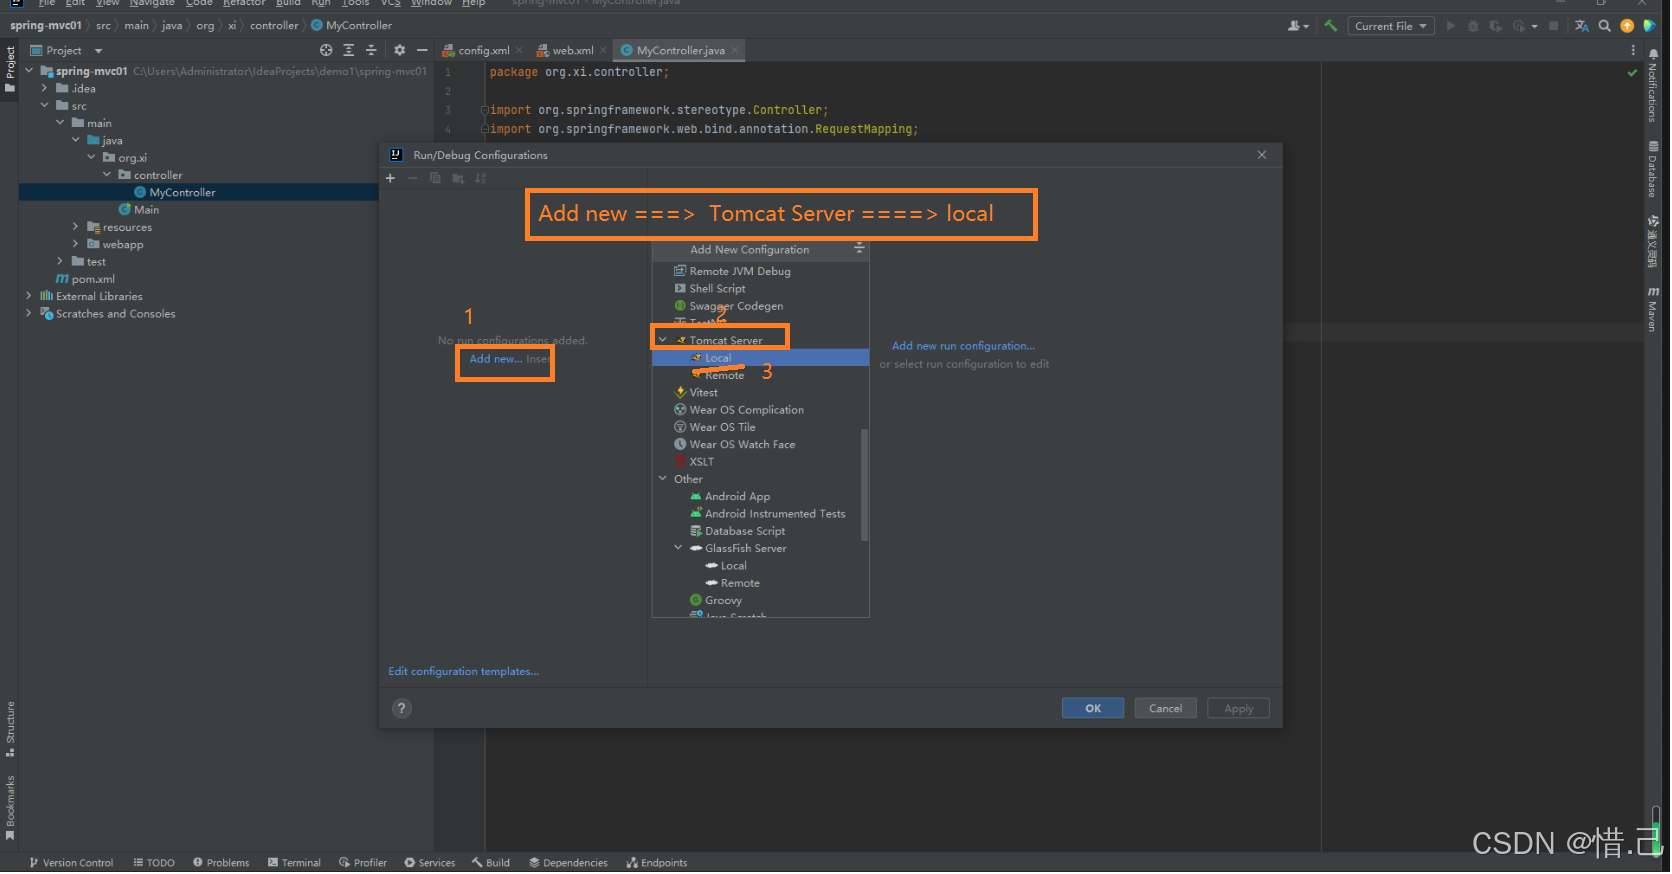The image size is (1672, 874).
Task: Select Local under Tomcat Server
Action: [761, 358]
